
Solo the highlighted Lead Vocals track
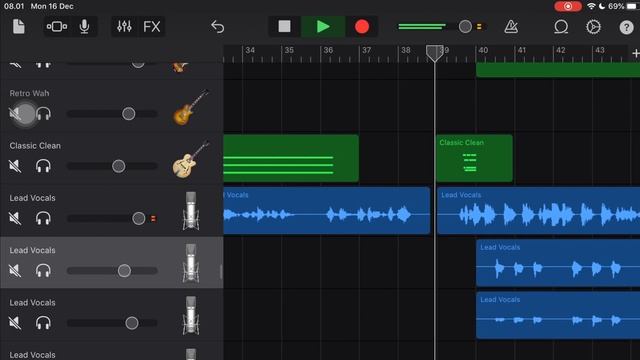click(x=43, y=271)
